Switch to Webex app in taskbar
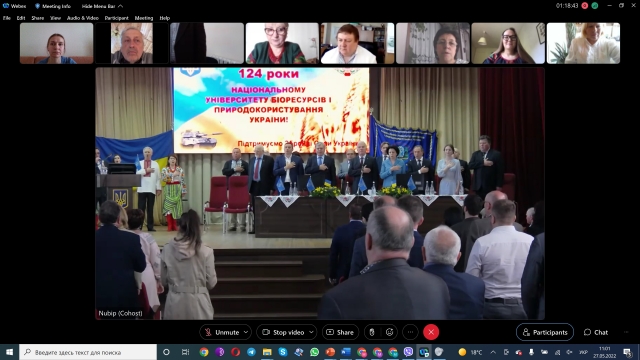This screenshot has width=640, height=360. tap(424, 352)
